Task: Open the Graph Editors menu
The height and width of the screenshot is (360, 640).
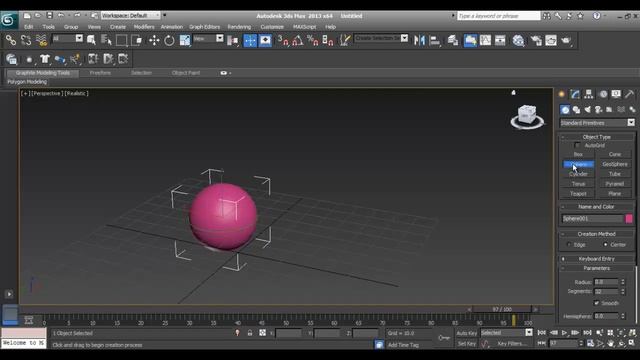Action: point(204,27)
